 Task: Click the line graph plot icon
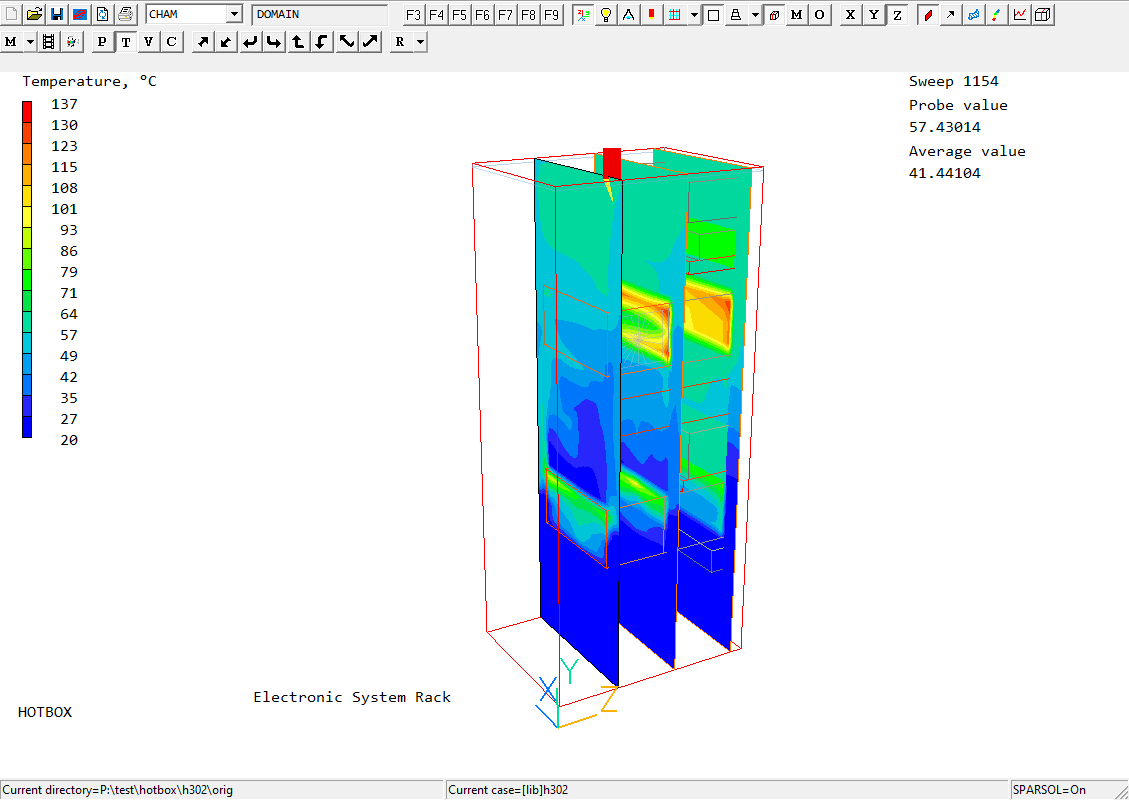(1020, 14)
